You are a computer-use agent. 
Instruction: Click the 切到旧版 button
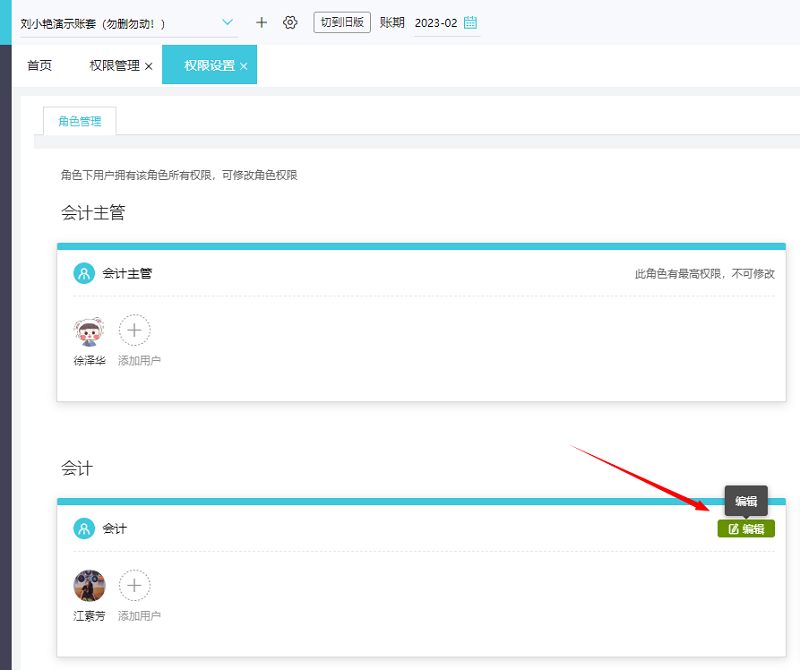coord(342,22)
